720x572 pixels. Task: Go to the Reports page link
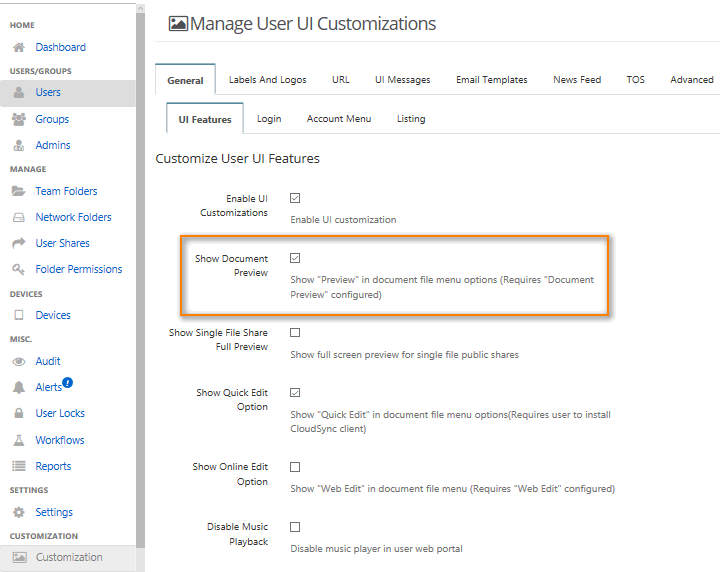pos(53,466)
